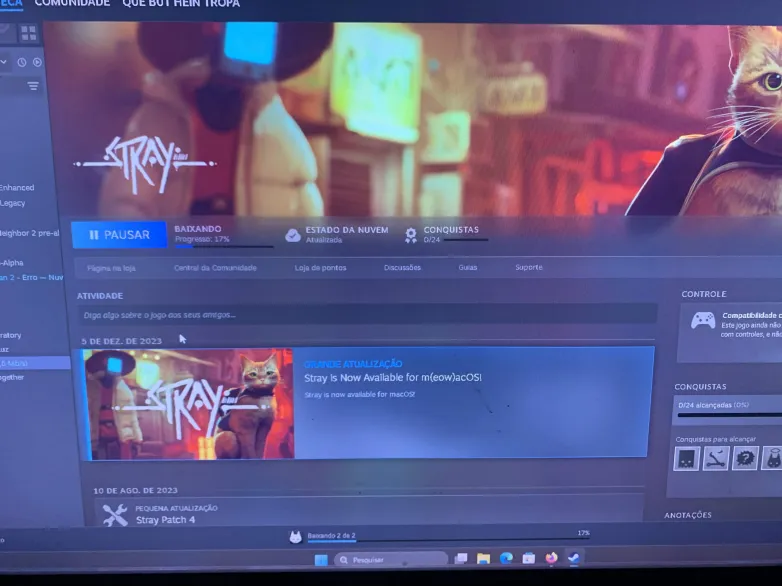Image resolution: width=782 pixels, height=586 pixels.
Task: Click the Windows taskbar Pesquisar search box
Action: 391,560
